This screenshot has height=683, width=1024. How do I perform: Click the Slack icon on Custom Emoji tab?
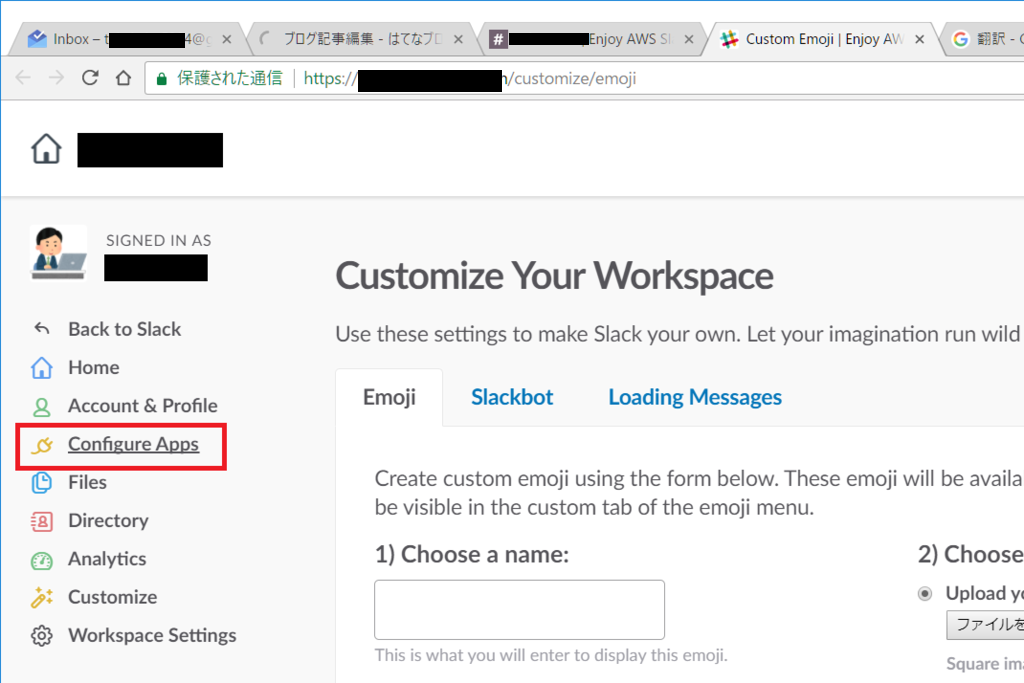[x=729, y=39]
